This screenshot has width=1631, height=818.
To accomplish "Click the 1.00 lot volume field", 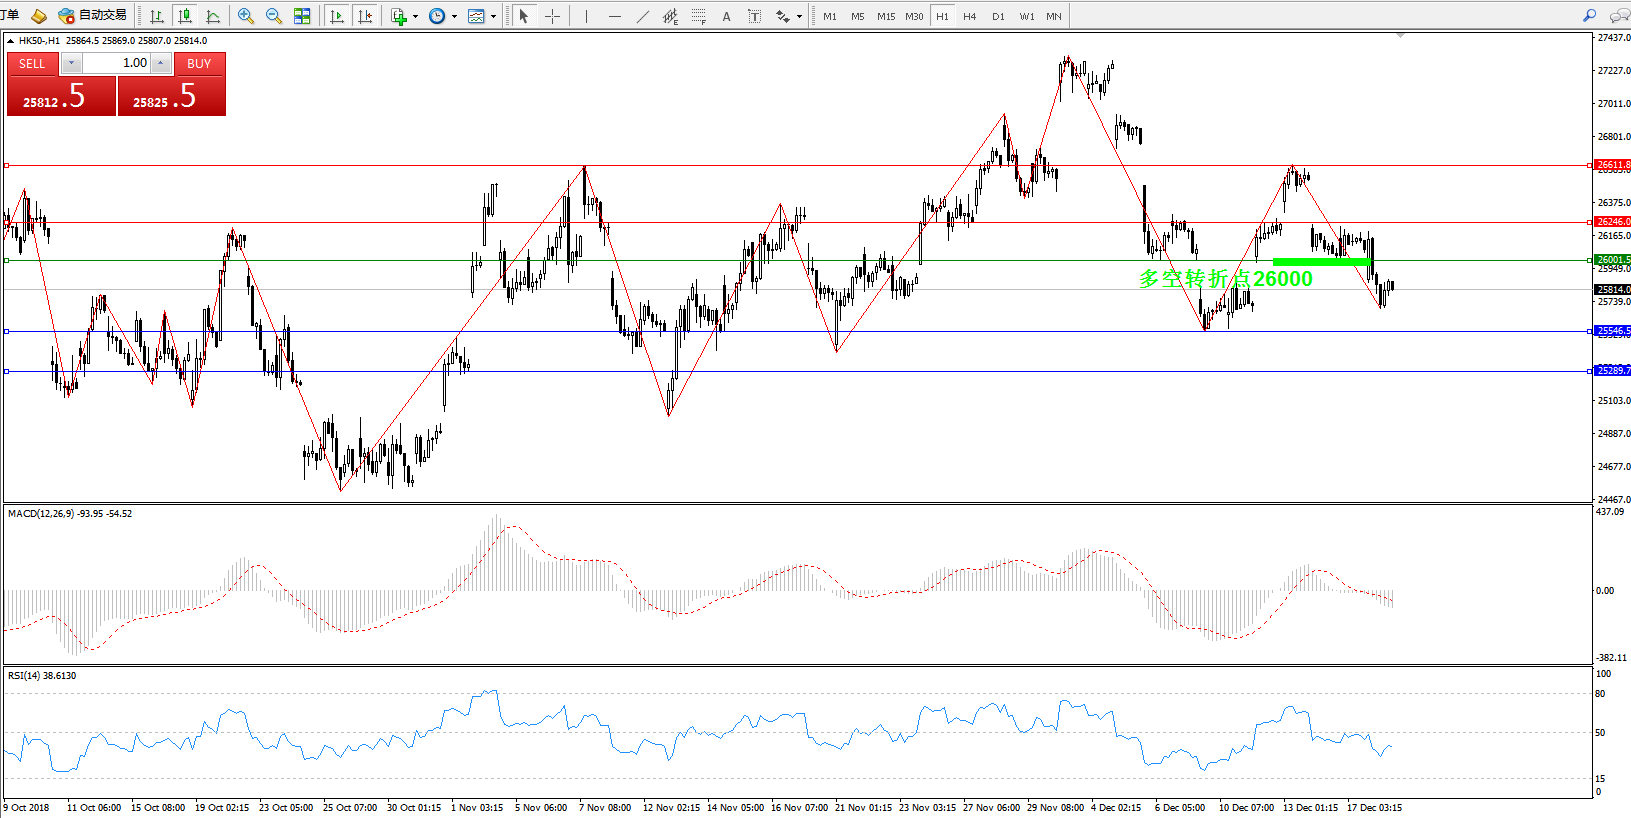I will (116, 63).
